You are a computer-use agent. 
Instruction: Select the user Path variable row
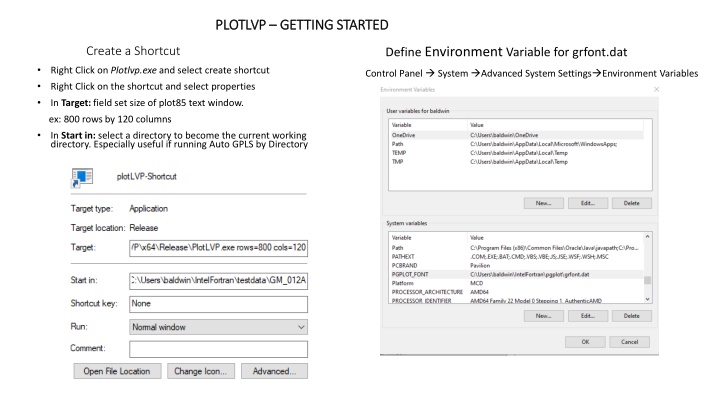(x=516, y=144)
